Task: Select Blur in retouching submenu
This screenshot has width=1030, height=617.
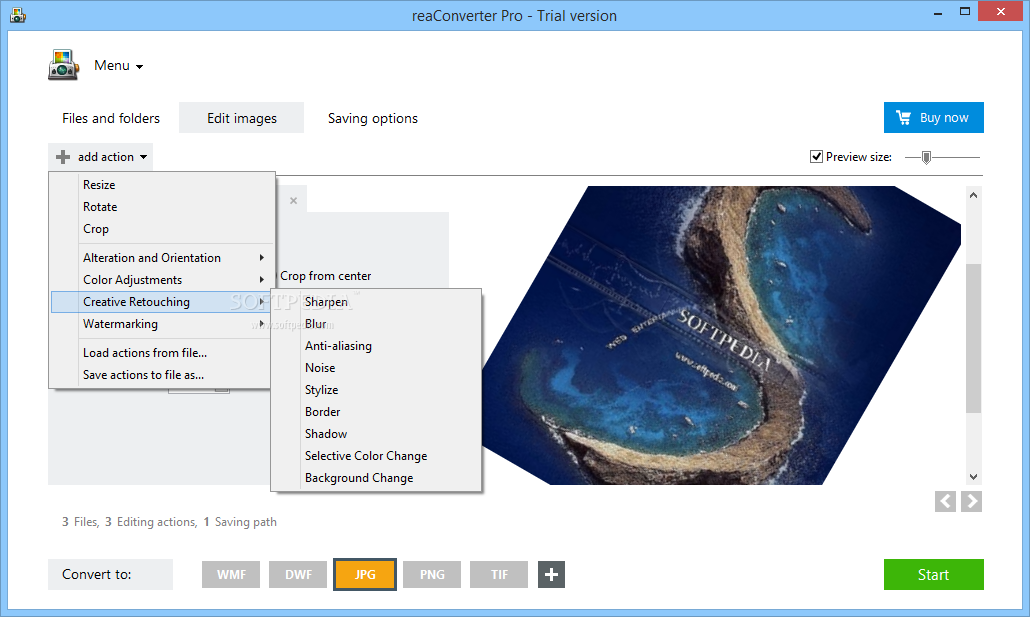Action: coord(376,324)
